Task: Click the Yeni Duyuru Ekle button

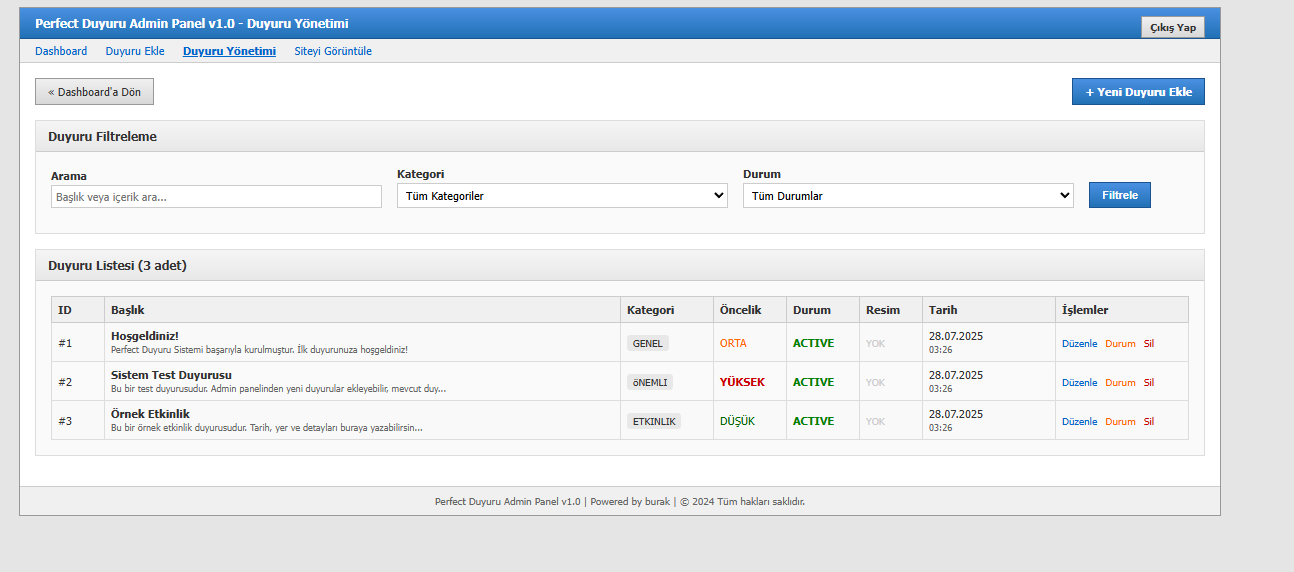Action: click(1138, 91)
